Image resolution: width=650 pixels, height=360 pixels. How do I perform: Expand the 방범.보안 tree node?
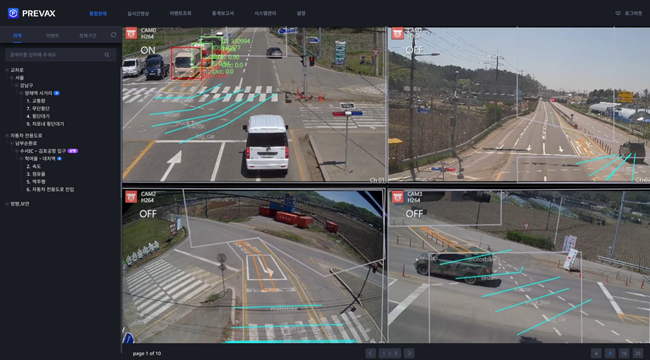point(7,204)
